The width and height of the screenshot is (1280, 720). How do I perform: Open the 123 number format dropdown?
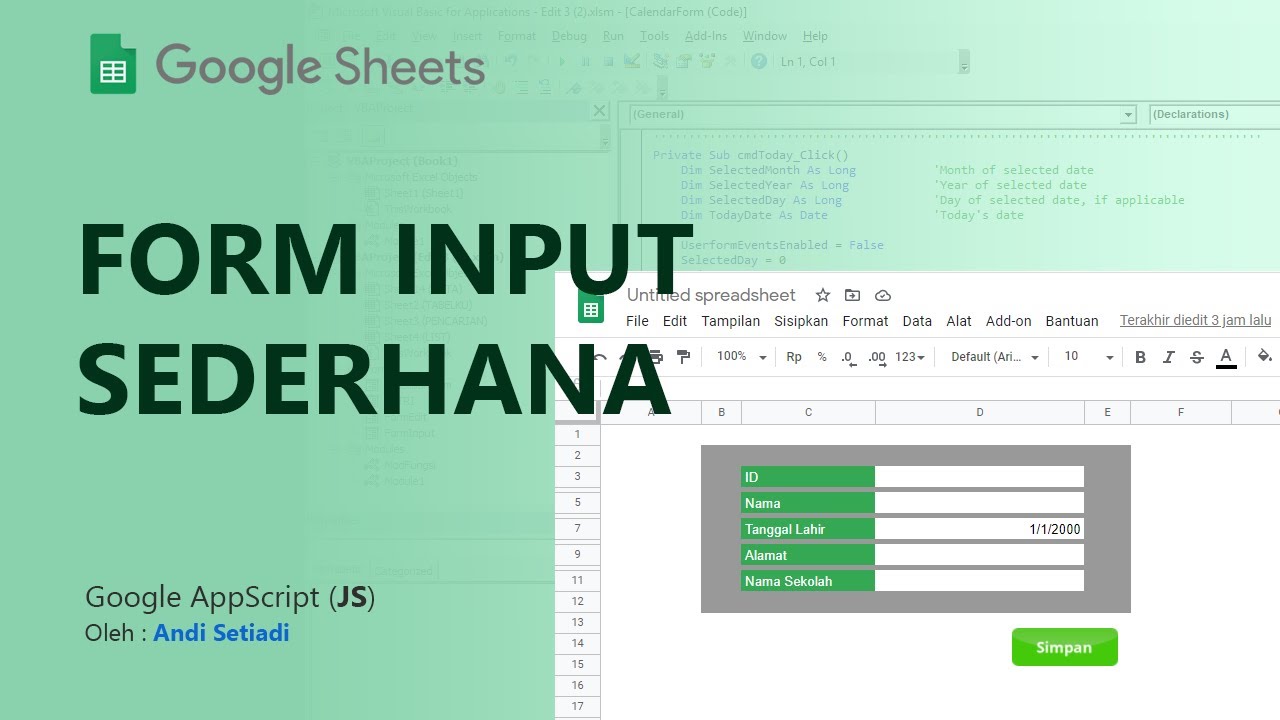tap(910, 357)
